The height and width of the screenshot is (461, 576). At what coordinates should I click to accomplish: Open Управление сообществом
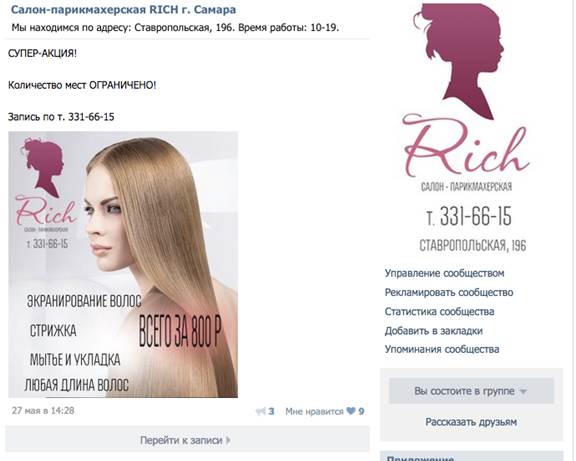click(x=444, y=273)
